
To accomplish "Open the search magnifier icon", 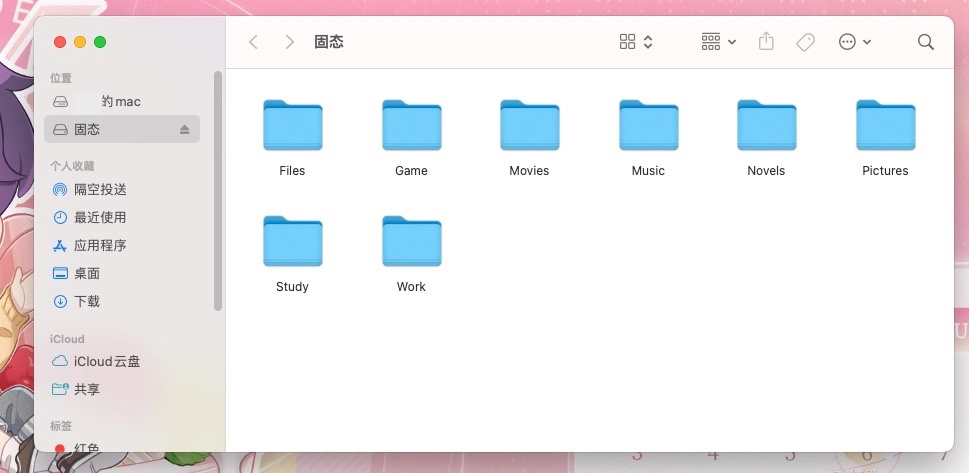I will (926, 42).
